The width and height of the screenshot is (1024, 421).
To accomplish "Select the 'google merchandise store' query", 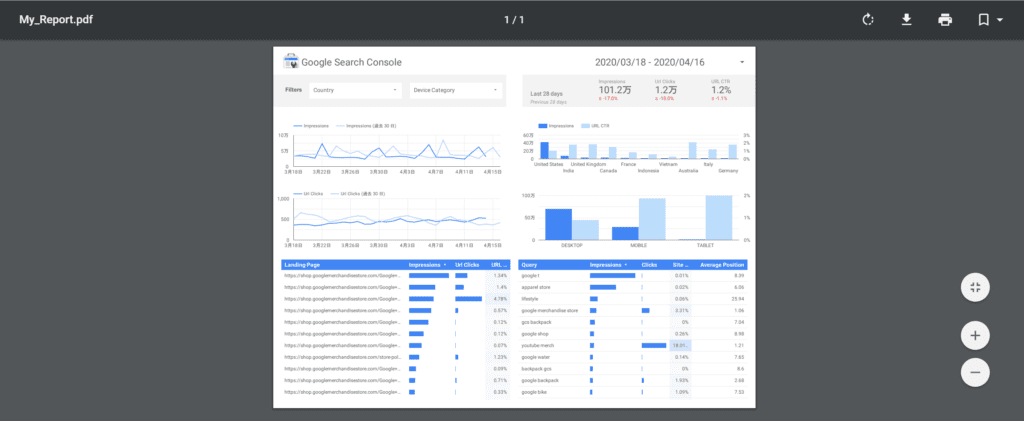I will [633, 311].
